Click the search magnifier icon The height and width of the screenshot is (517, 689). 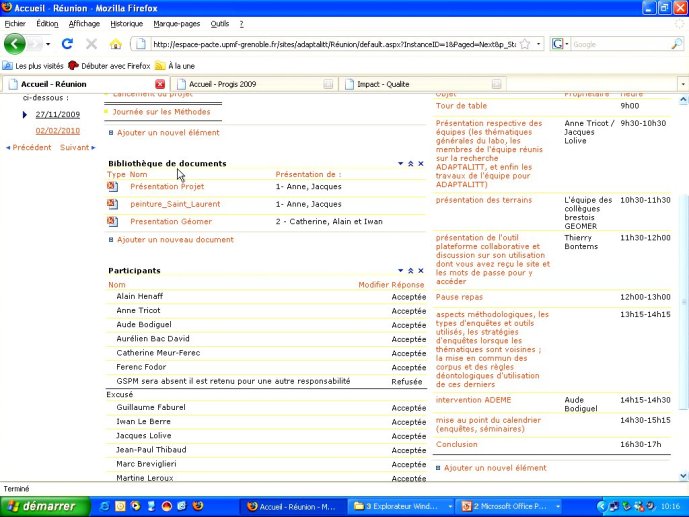677,44
